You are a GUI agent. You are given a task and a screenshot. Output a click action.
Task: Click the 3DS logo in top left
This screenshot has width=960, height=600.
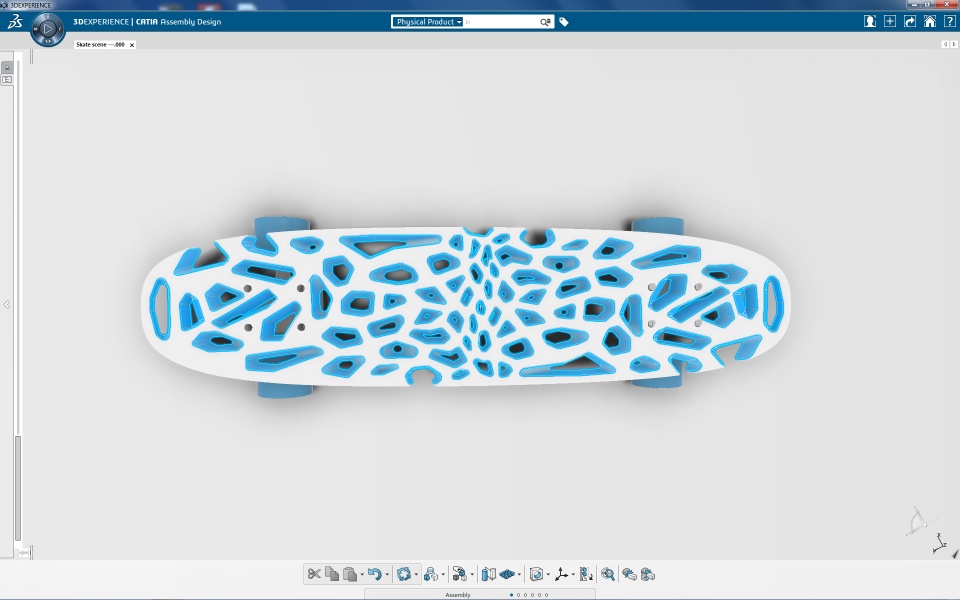(15, 22)
